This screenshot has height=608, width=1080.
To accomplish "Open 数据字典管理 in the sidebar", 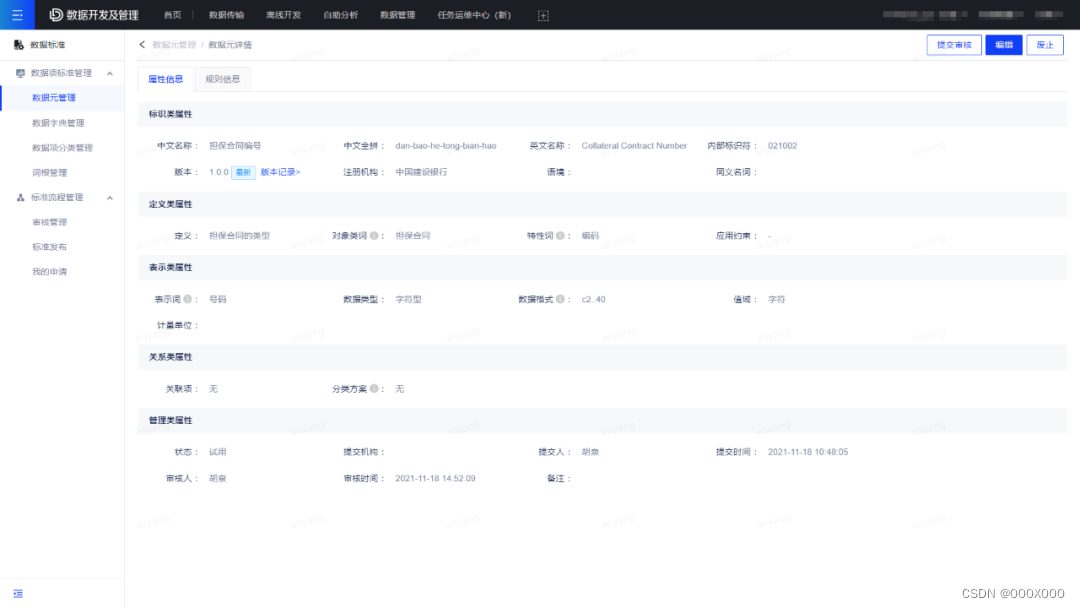I will 58,123.
